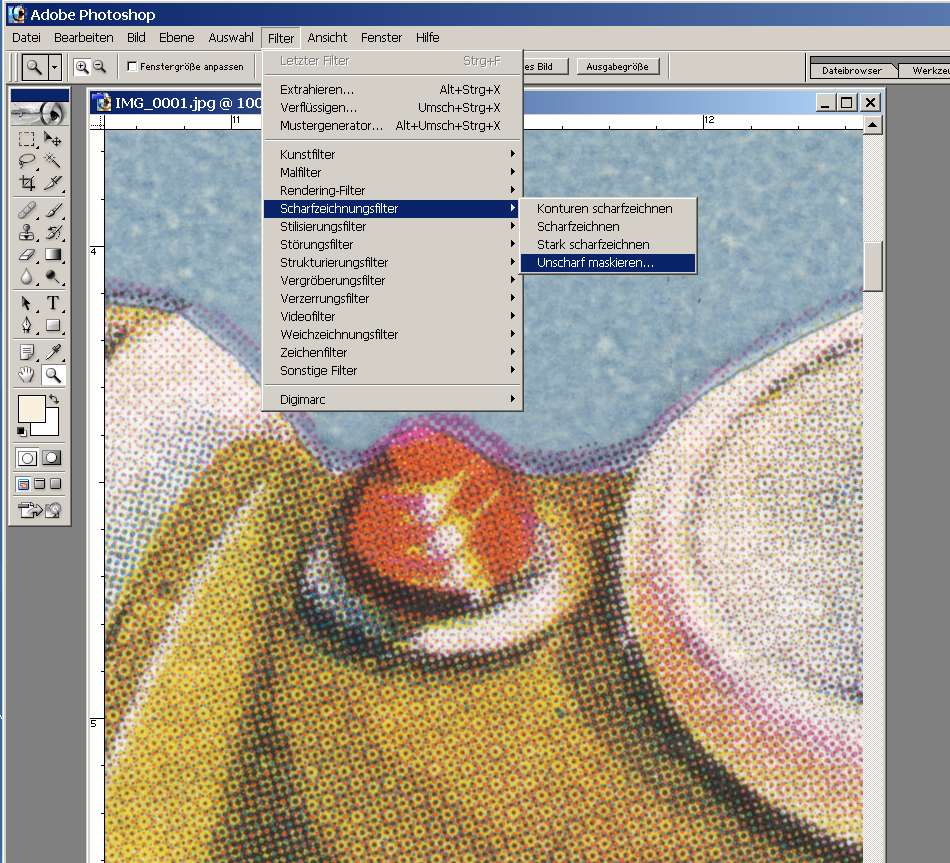Choose Stark scharfzeichnen

[x=608, y=244]
